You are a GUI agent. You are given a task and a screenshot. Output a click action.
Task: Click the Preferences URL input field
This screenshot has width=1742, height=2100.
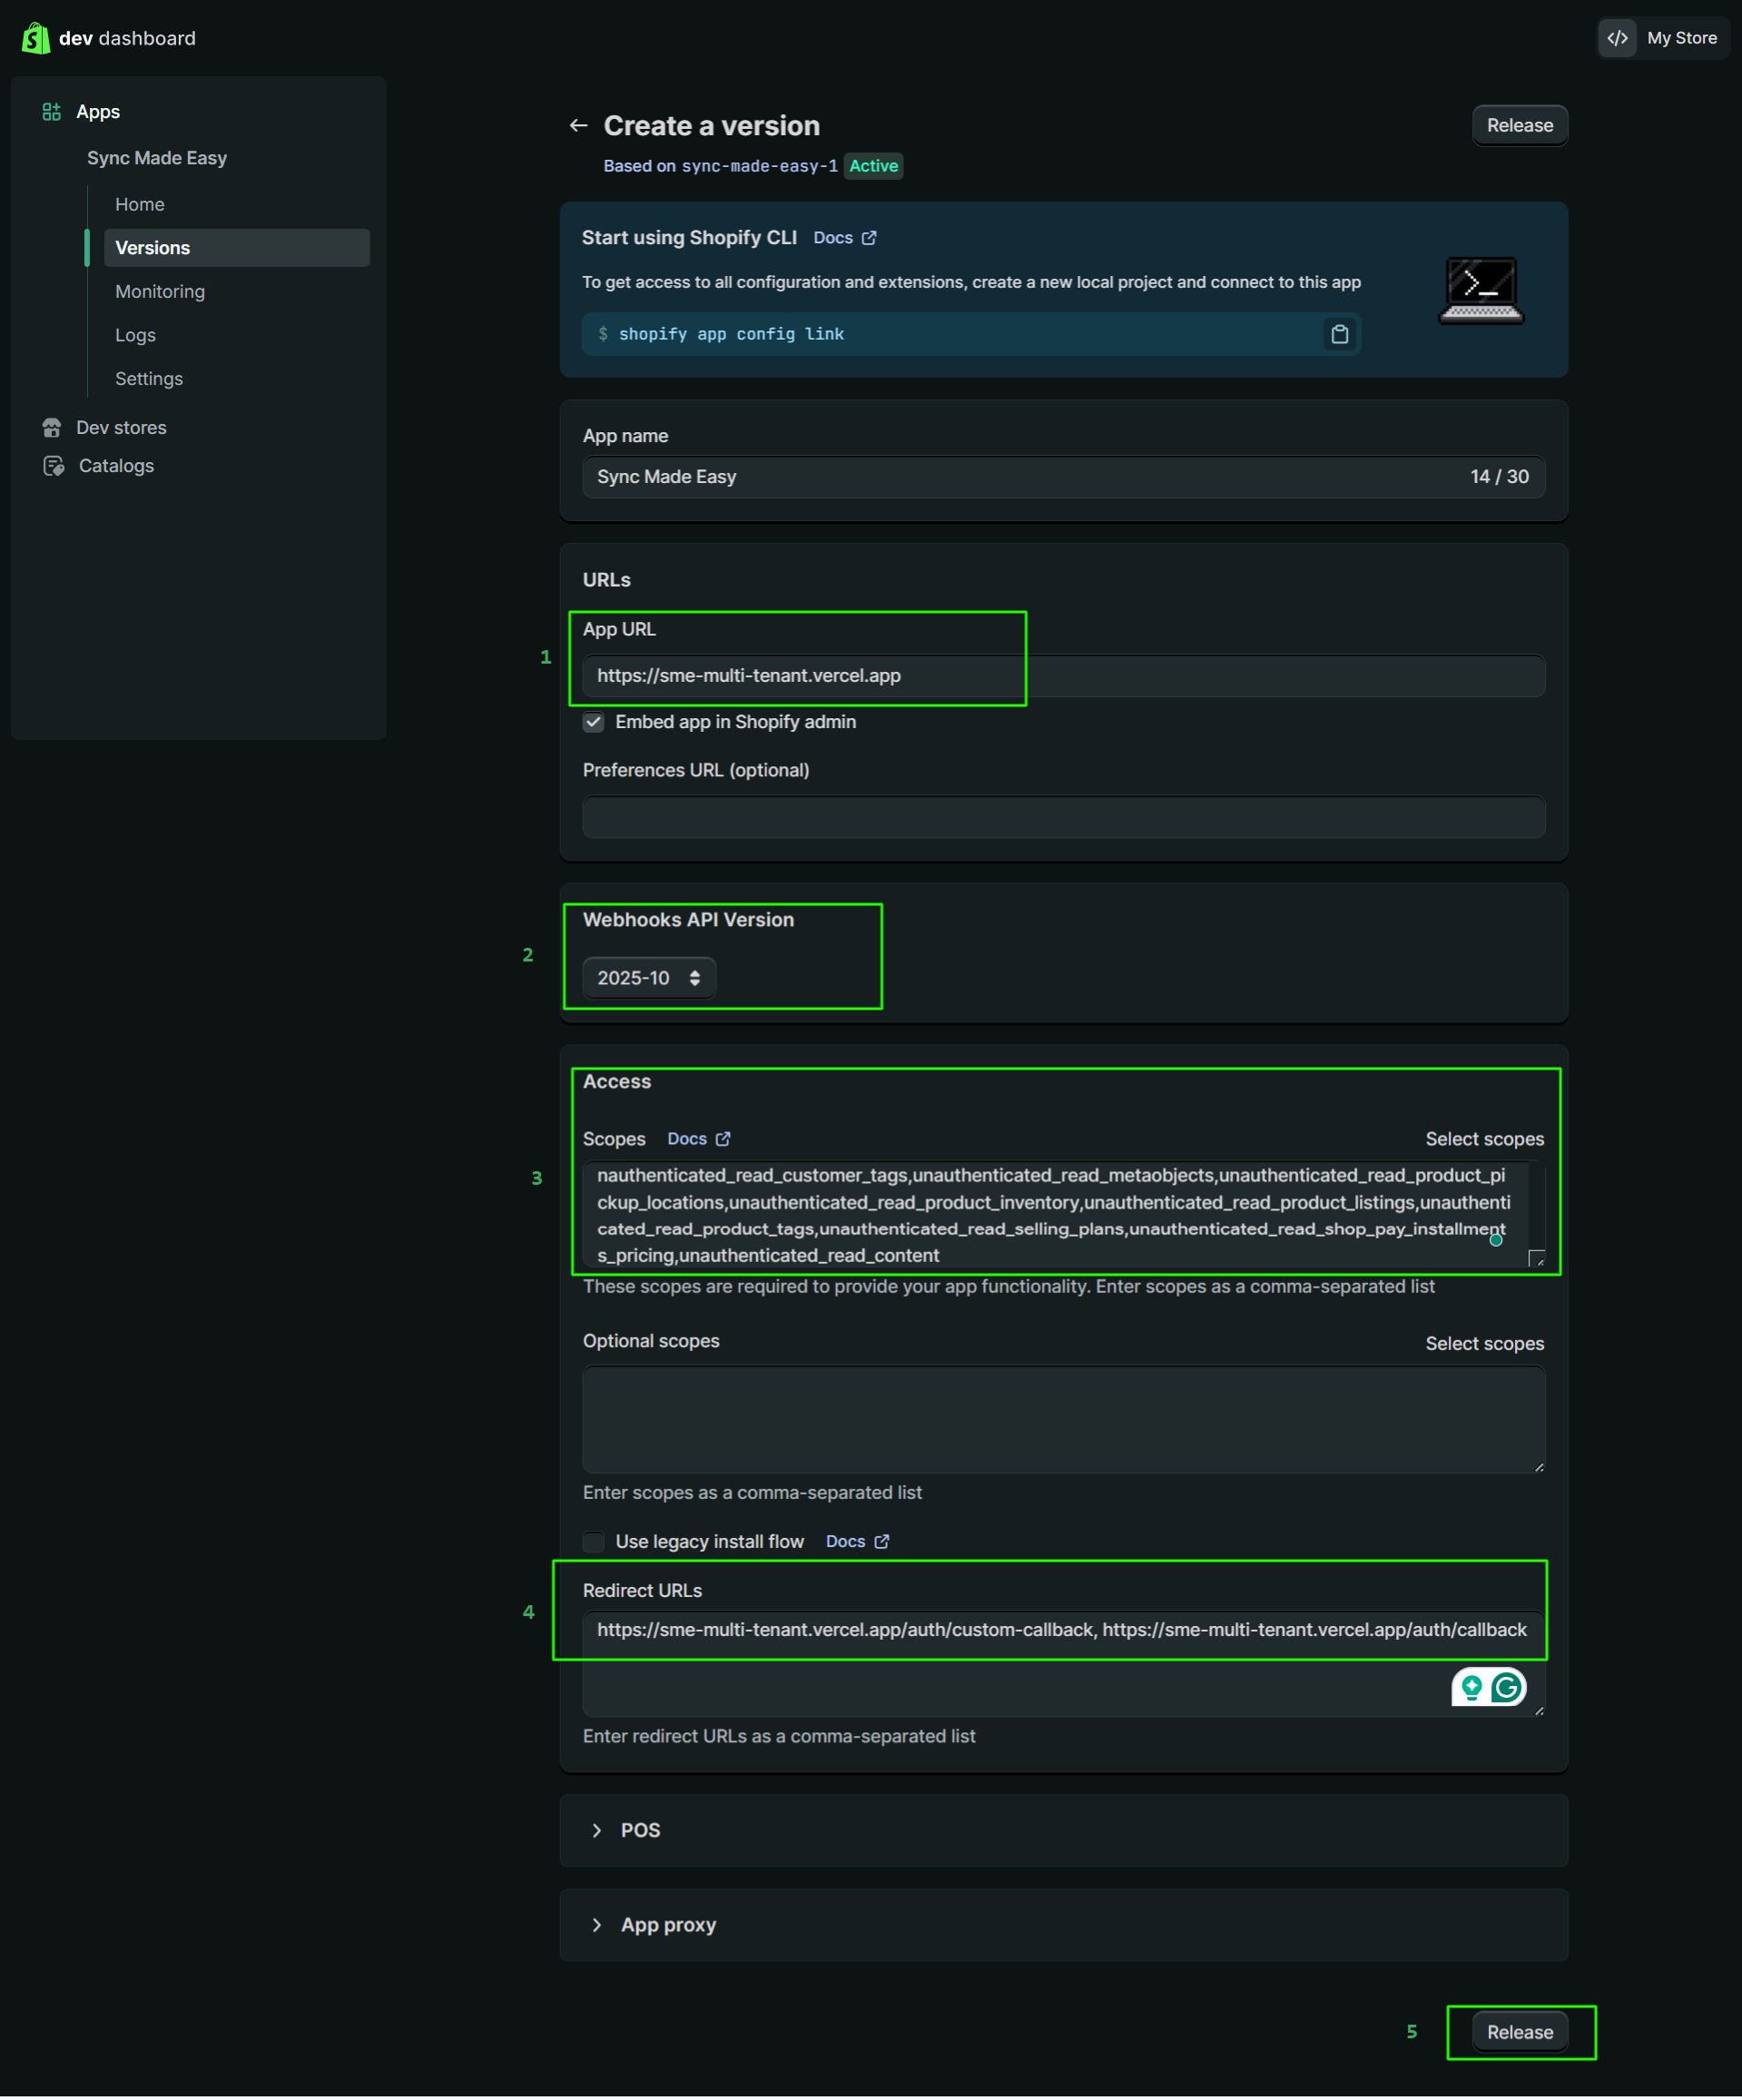1063,817
